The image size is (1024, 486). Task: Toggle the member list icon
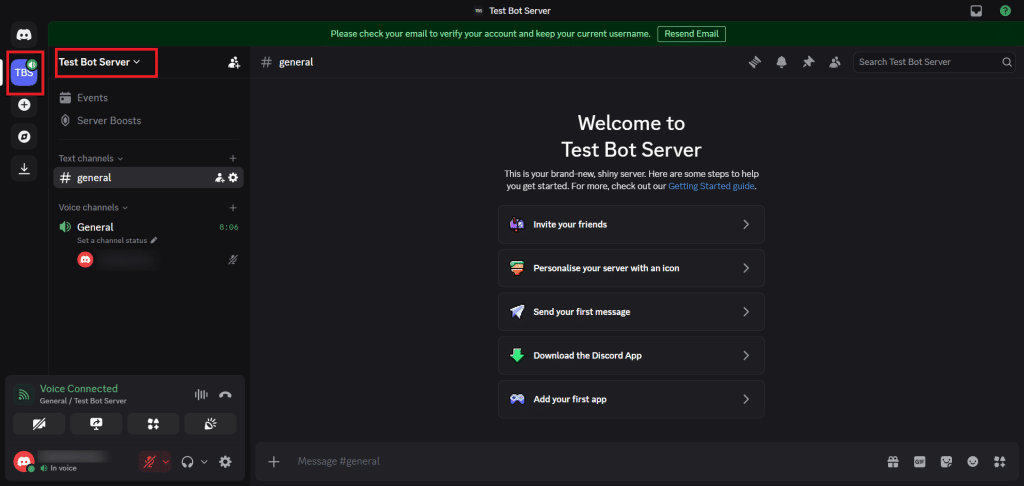pos(835,62)
